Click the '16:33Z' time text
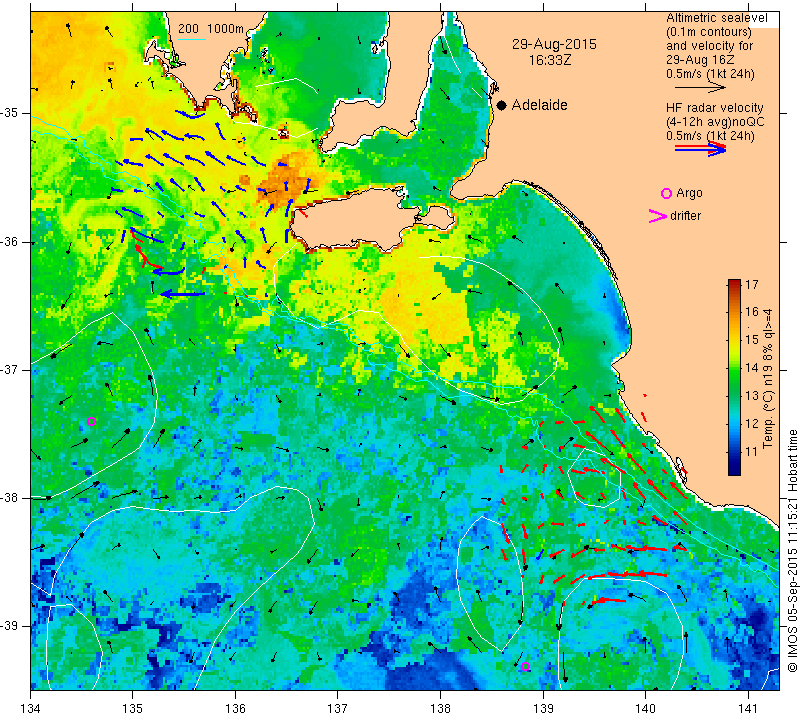Image resolution: width=800 pixels, height=720 pixels. click(550, 60)
